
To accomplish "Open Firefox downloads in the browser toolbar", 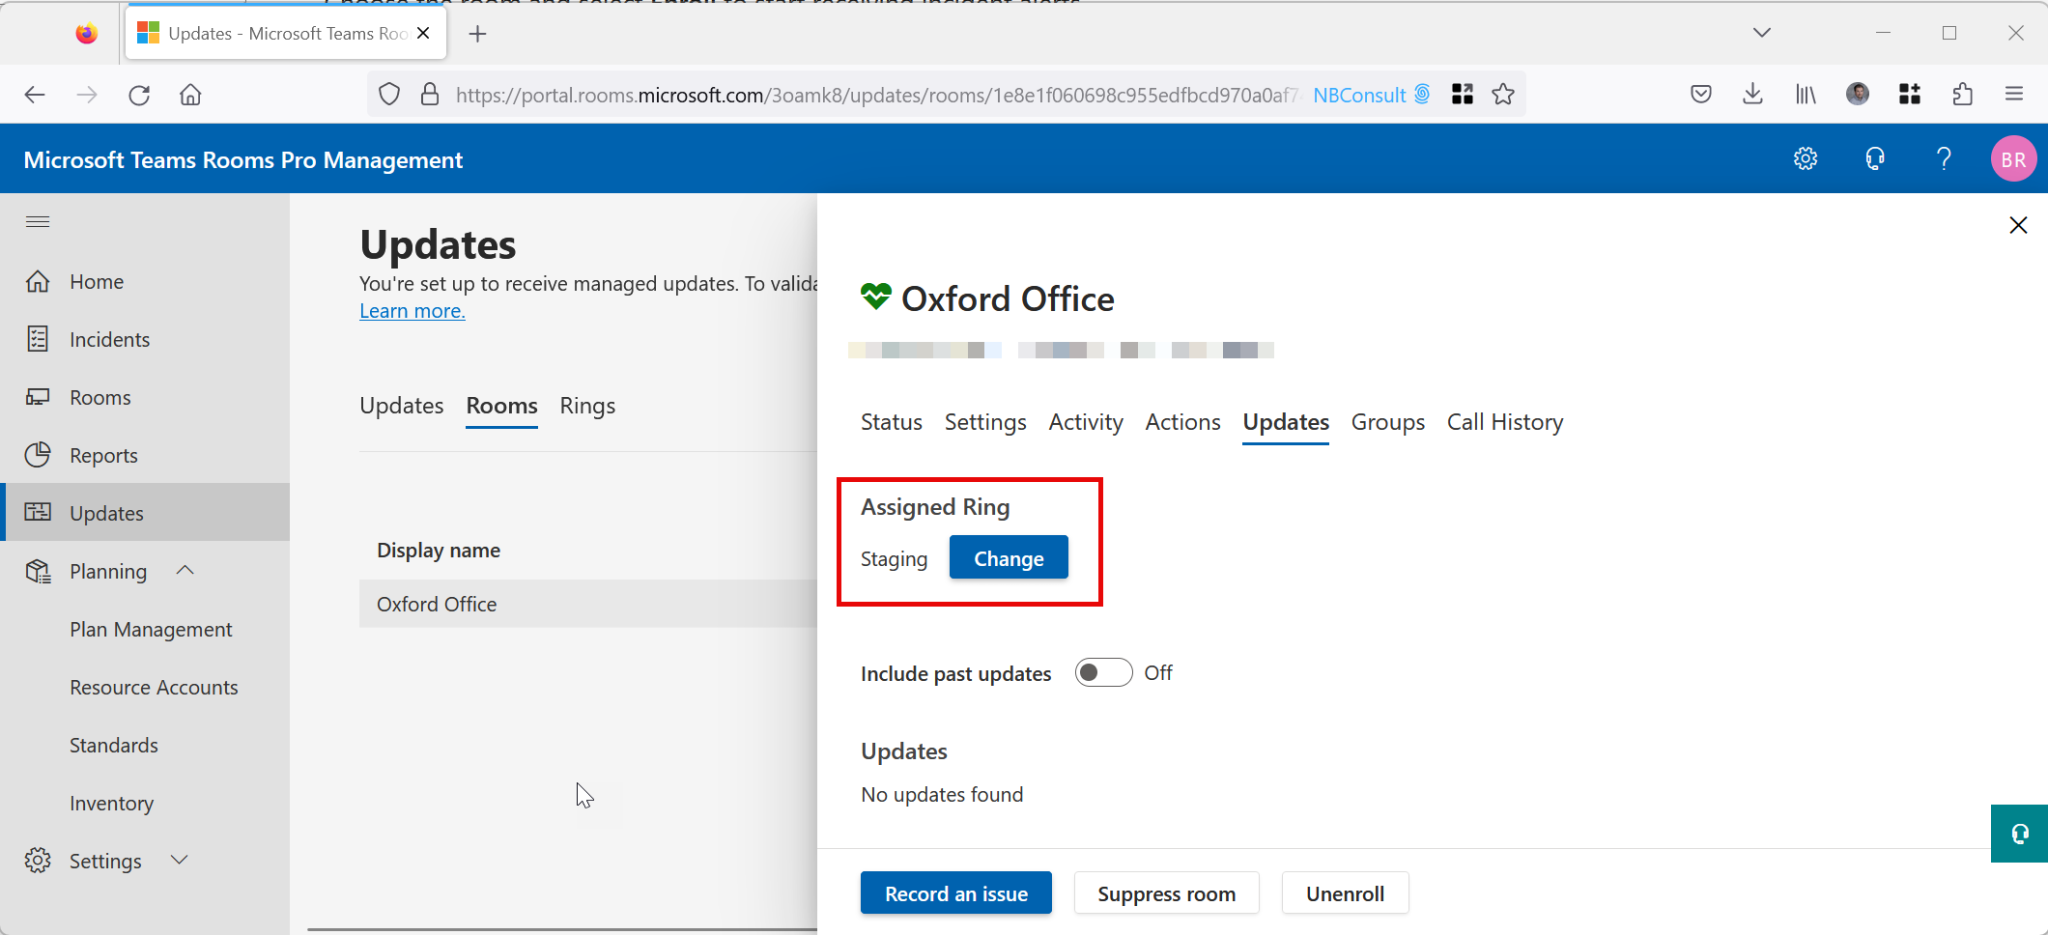I will click(1752, 94).
